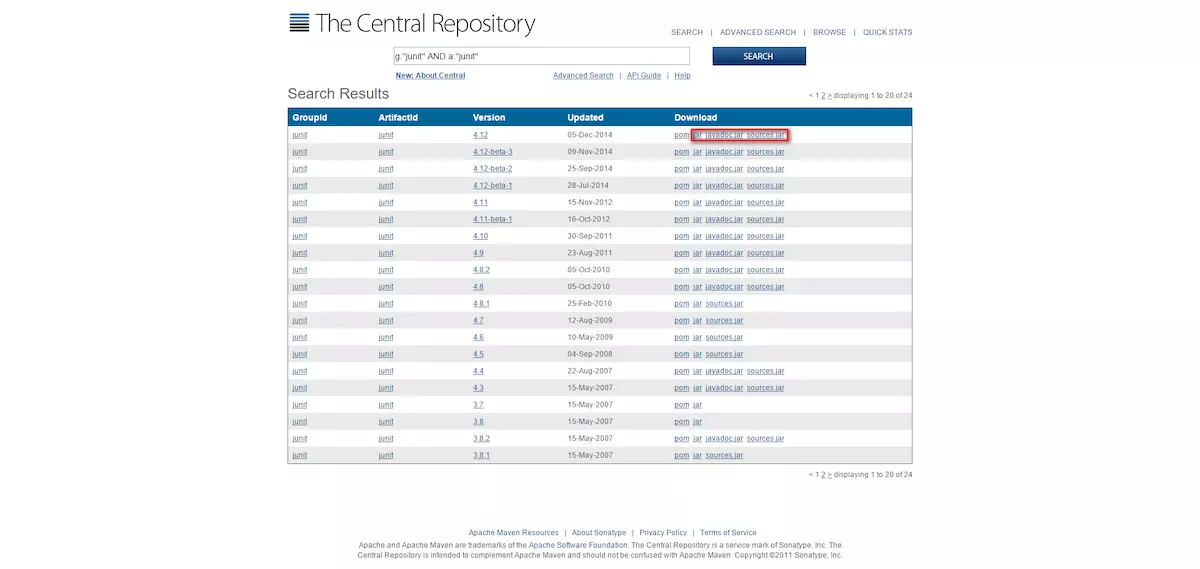Screen dimensions: 1200x569
Task: Download the pom for version 4.12
Action: coord(682,135)
